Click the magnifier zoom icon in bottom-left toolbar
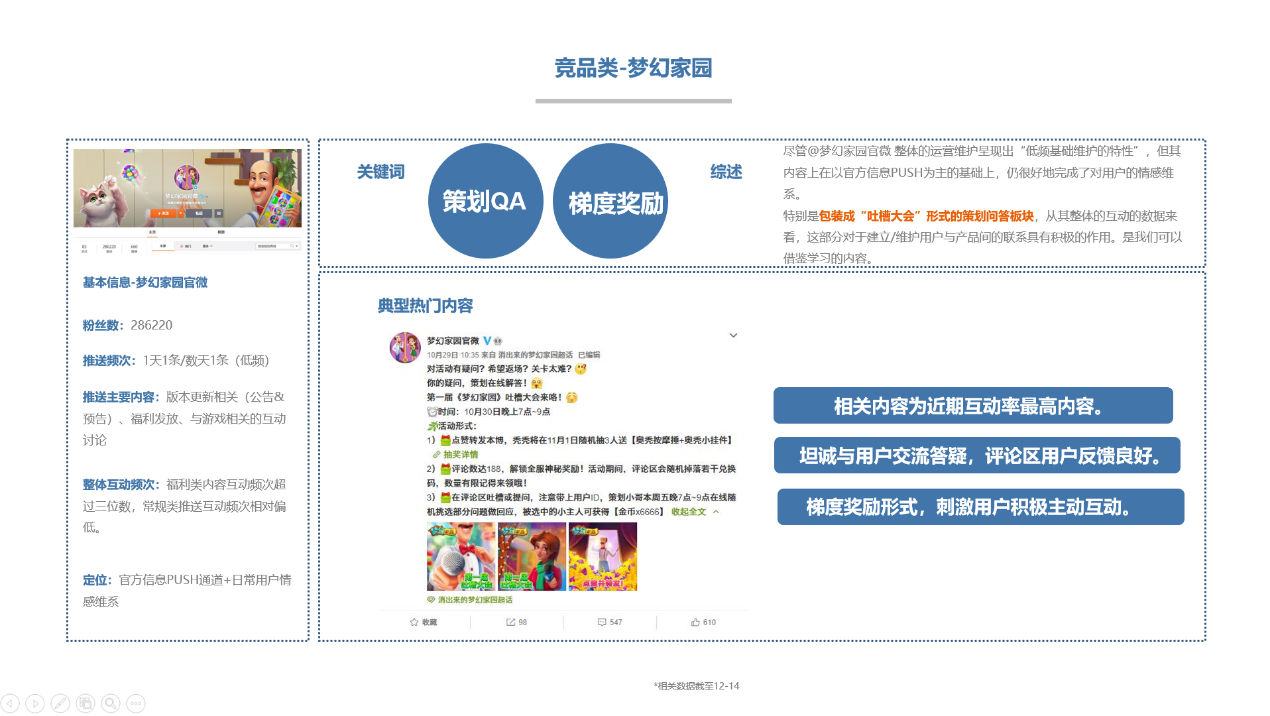The height and width of the screenshot is (716, 1270). pos(110,703)
